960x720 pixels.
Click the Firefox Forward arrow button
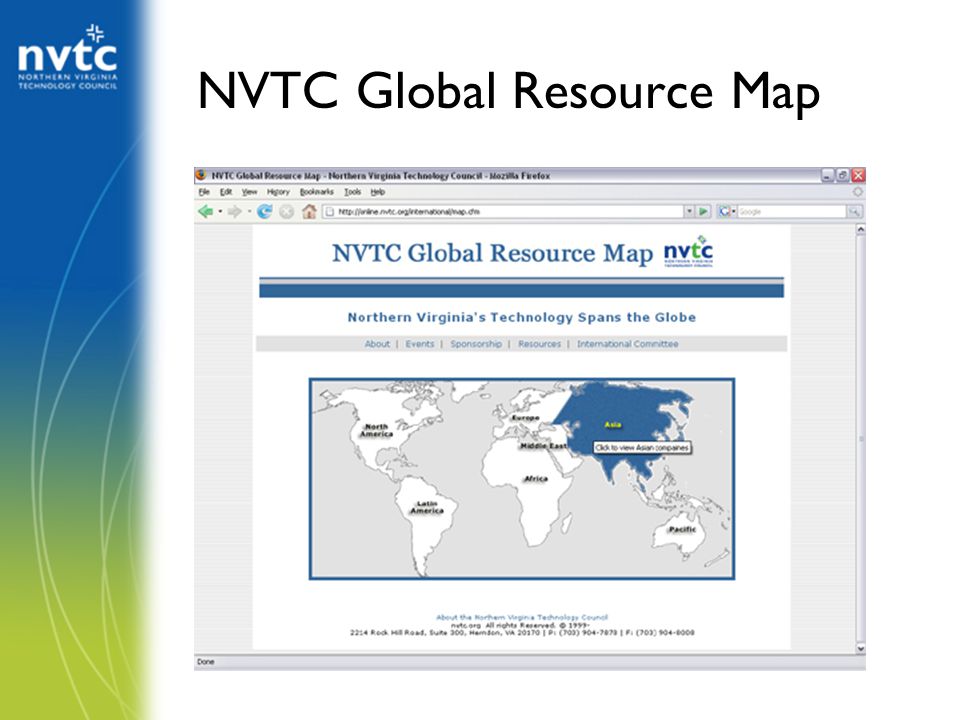pyautogui.click(x=234, y=212)
